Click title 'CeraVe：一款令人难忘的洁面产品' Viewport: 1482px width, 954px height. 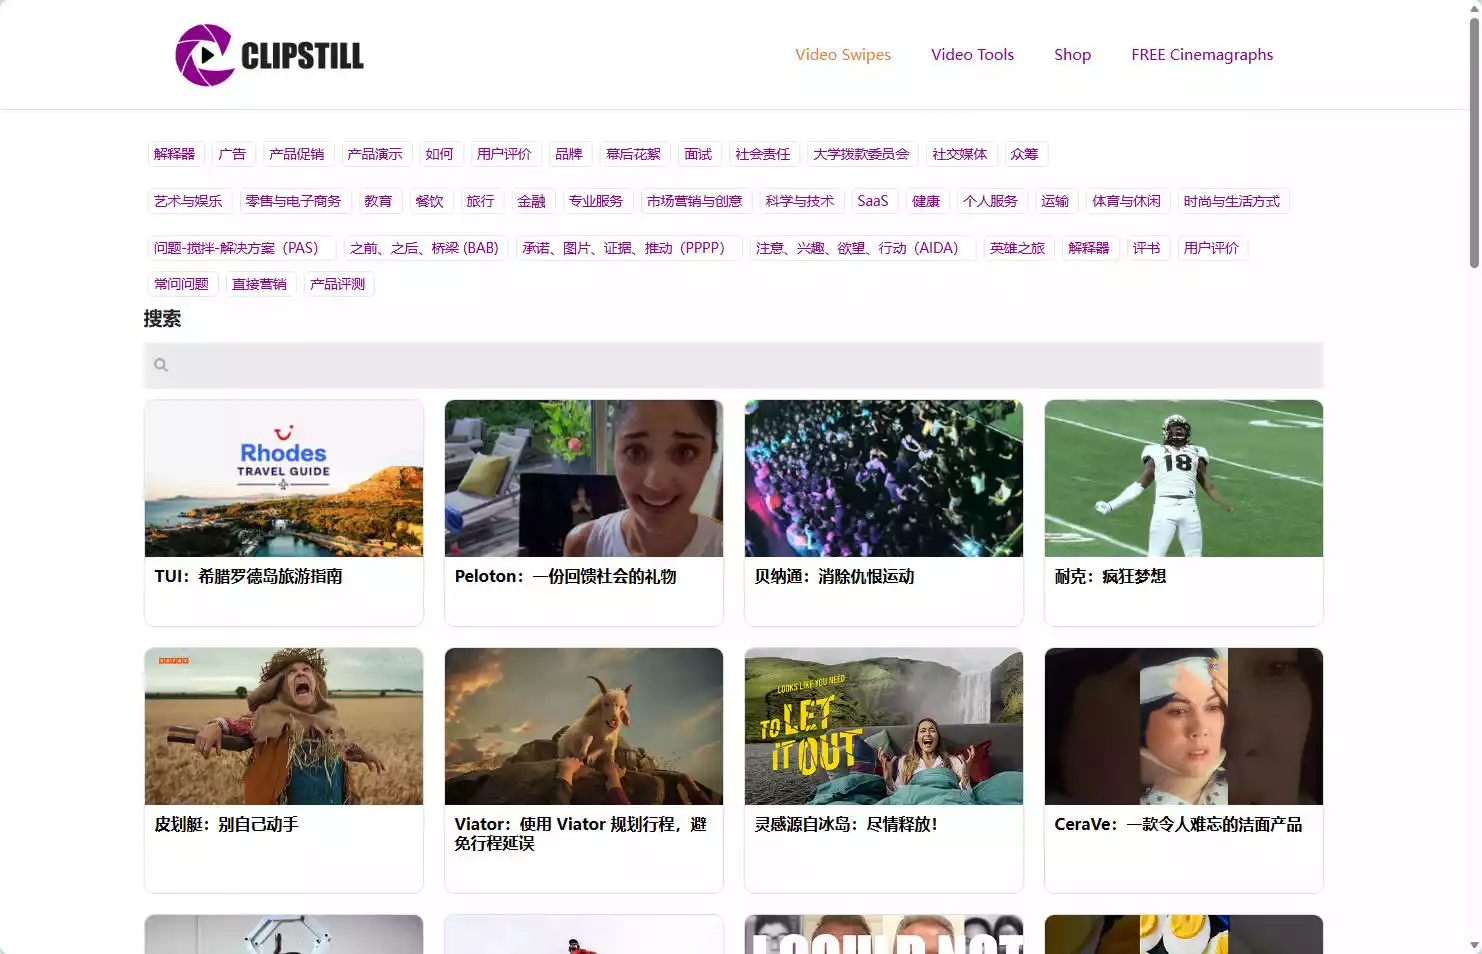(1178, 824)
